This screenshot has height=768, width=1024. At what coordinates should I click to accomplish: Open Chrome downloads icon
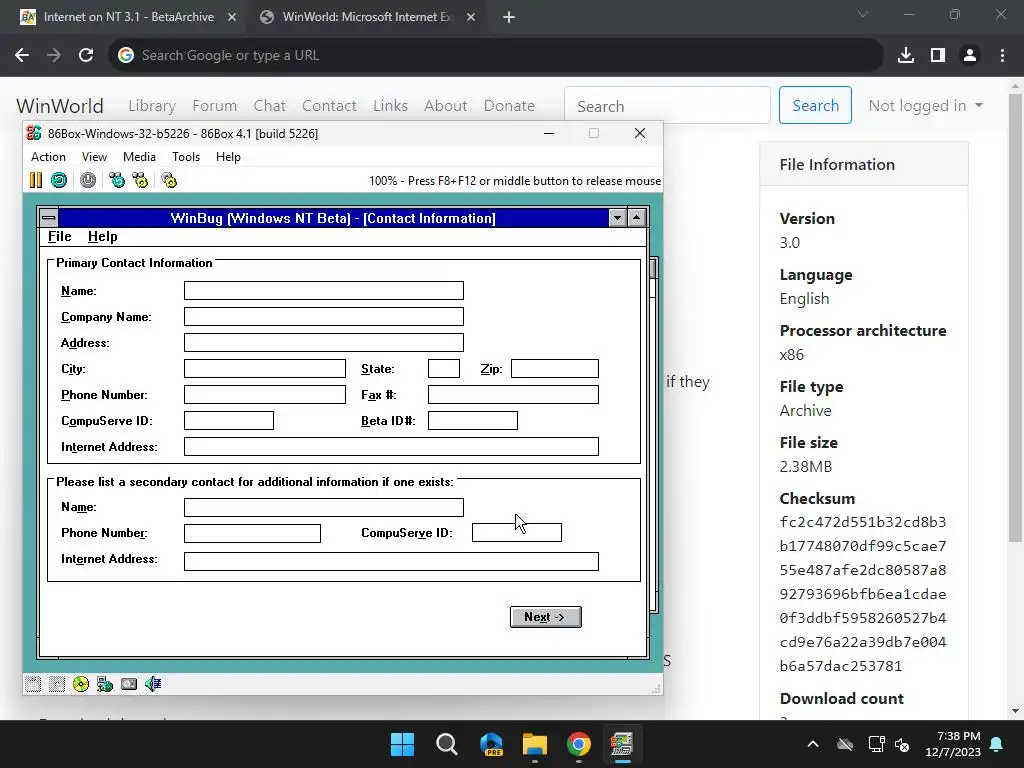(x=906, y=56)
